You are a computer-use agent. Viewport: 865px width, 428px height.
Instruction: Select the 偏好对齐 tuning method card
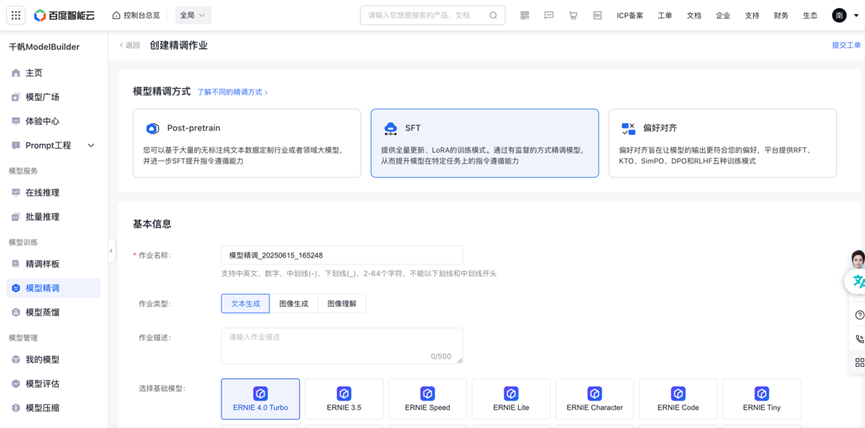click(723, 143)
